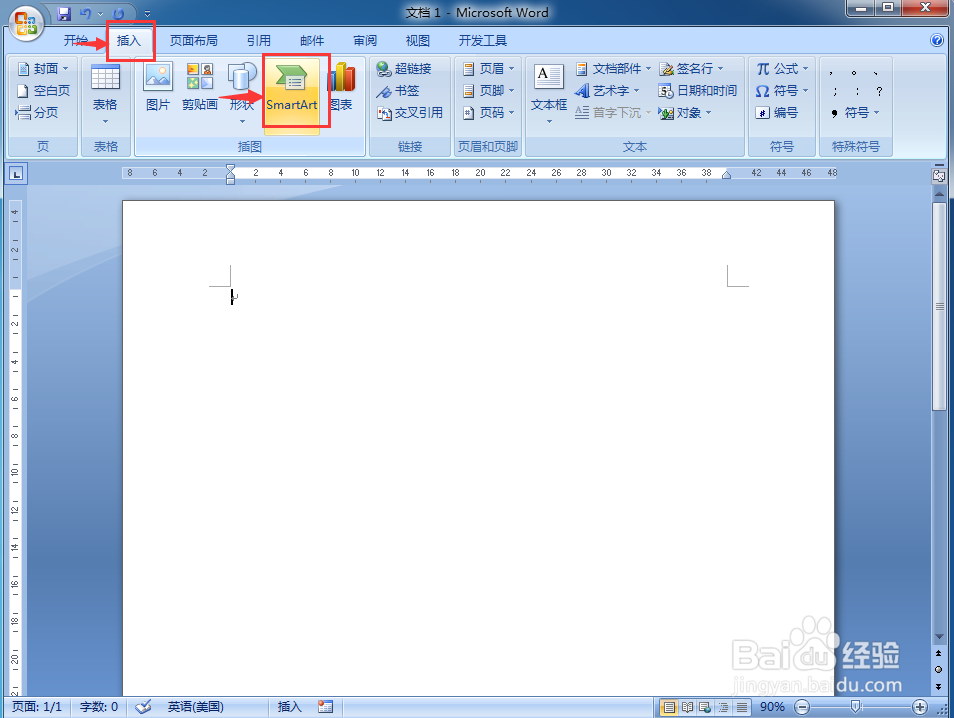
Task: Open 文档部件 quick parts menu
Action: pos(613,69)
